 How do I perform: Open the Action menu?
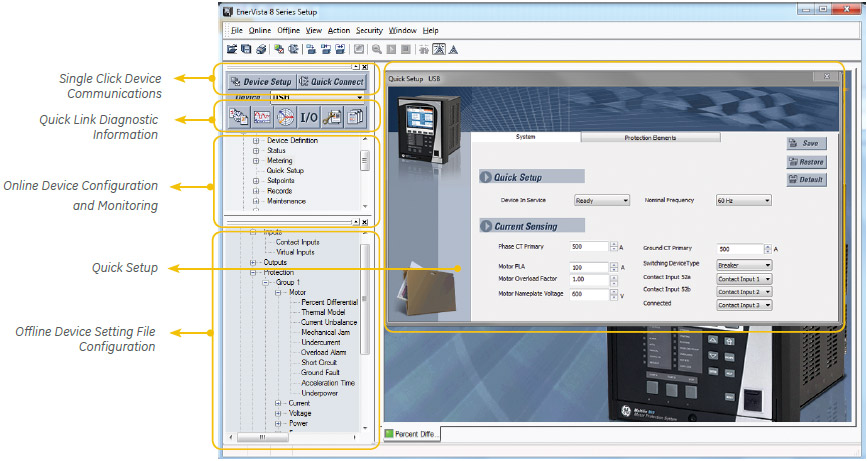point(338,30)
